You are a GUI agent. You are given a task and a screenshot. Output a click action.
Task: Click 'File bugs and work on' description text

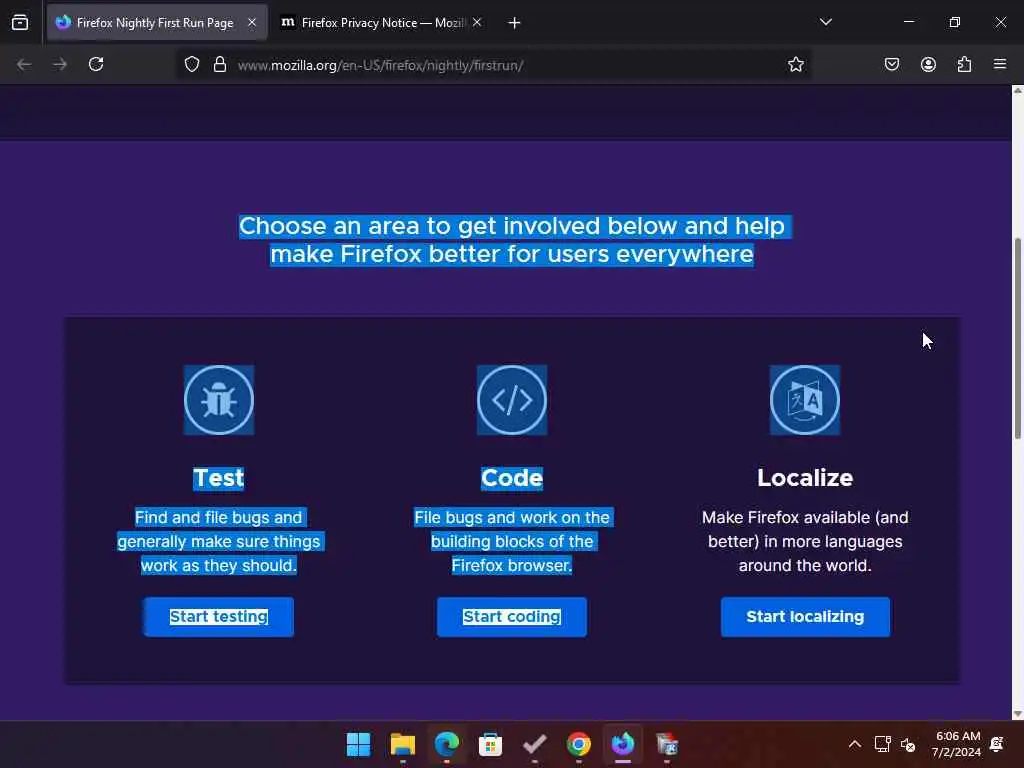[x=512, y=541]
